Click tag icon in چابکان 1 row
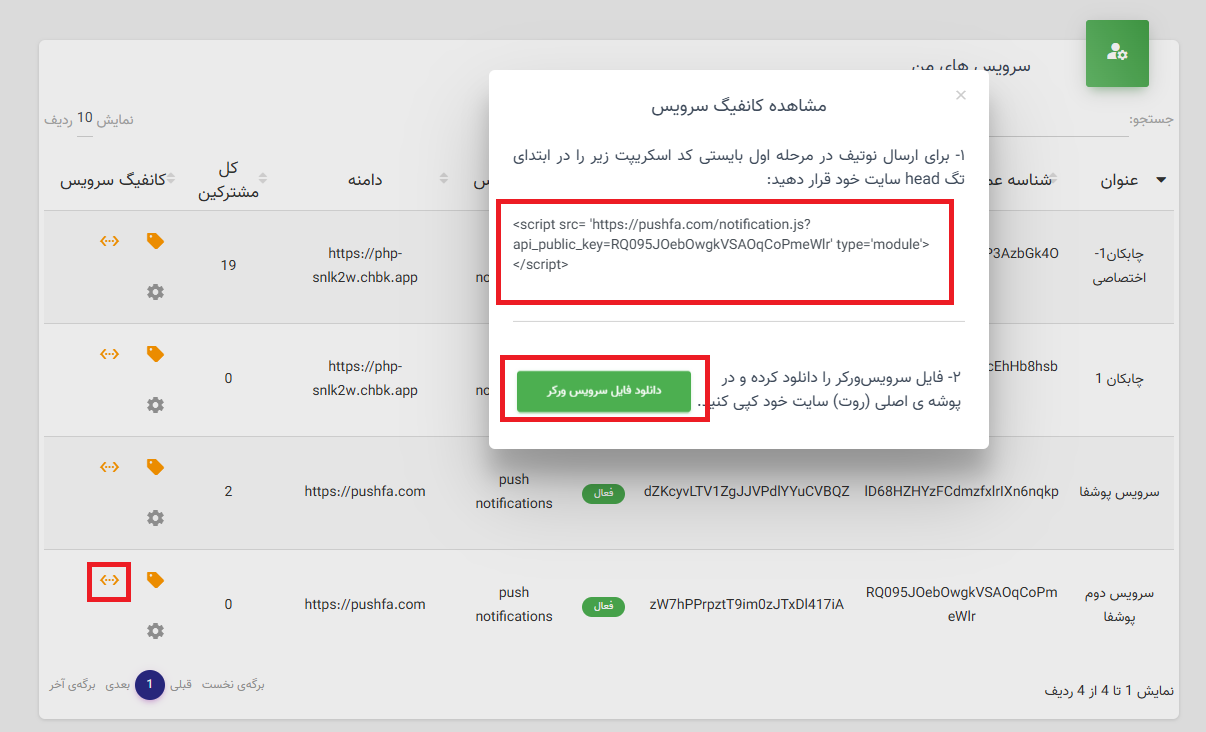The image size is (1206, 732). [155, 354]
